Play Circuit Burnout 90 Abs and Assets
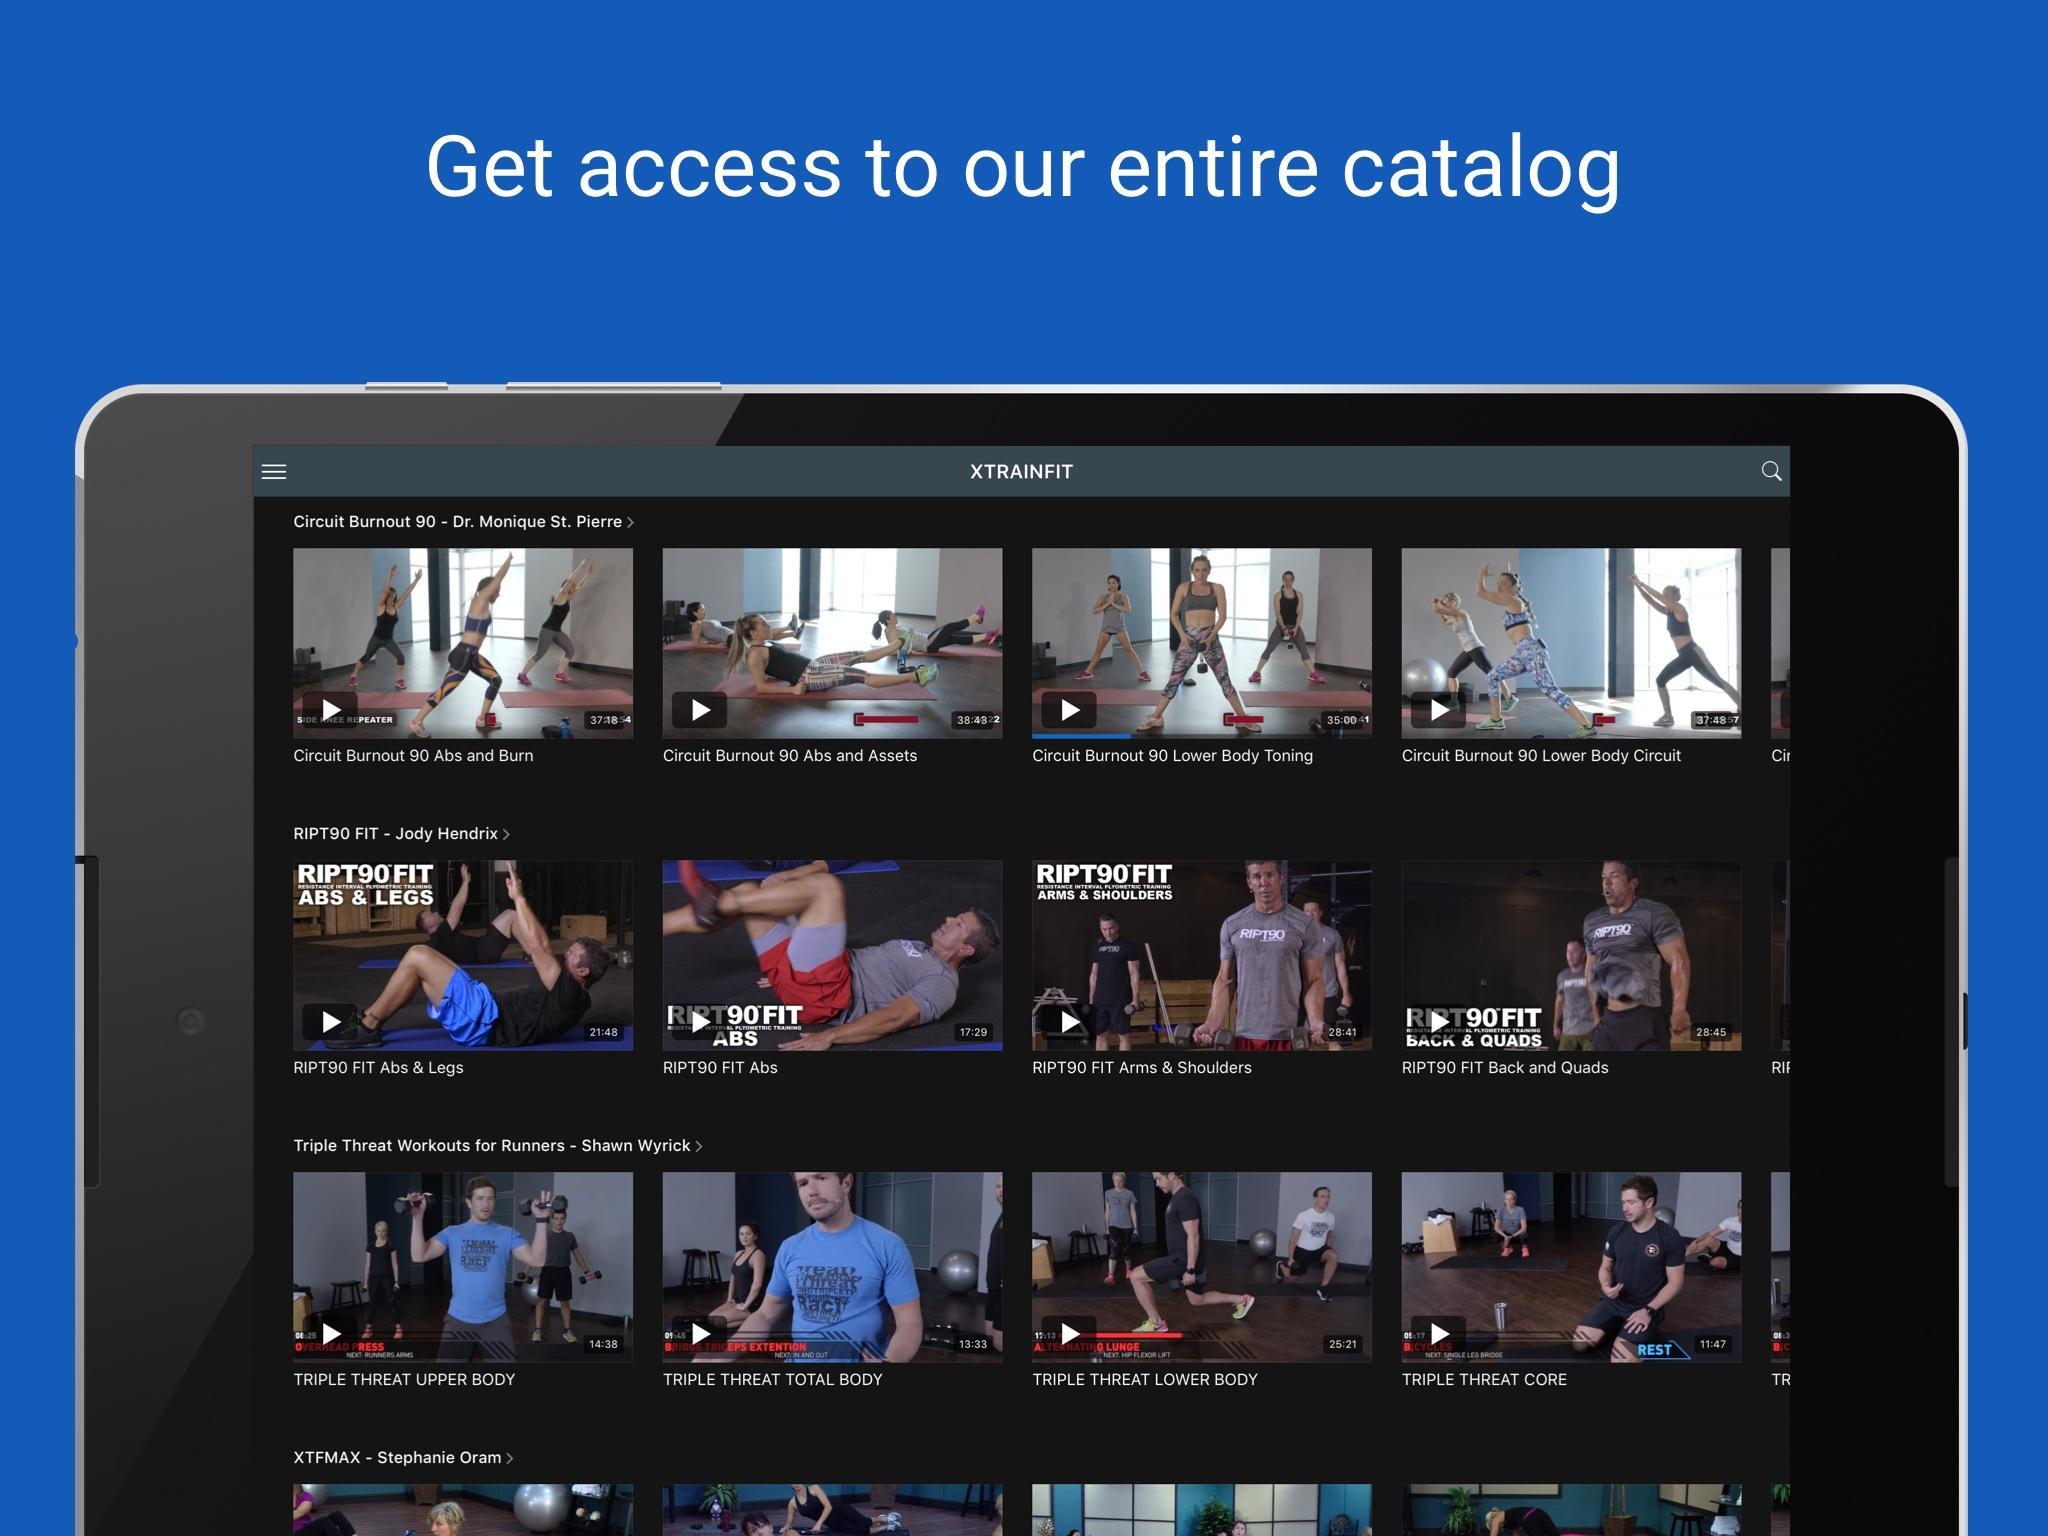Screen dimensions: 2048x1536 tap(700, 710)
